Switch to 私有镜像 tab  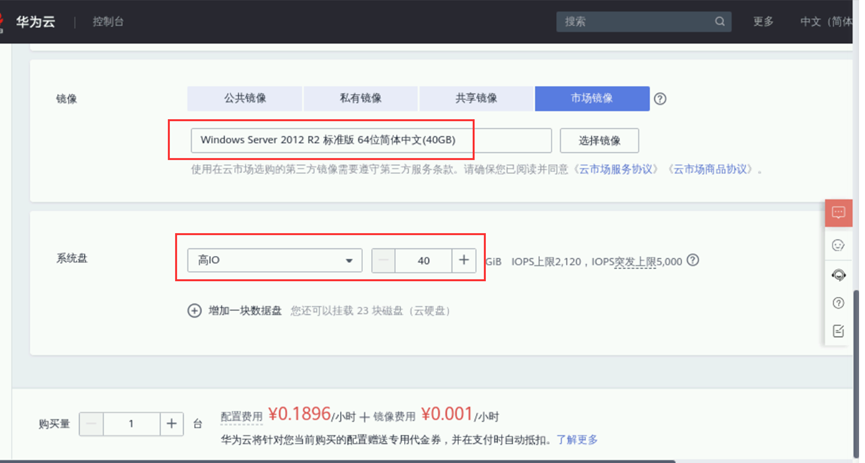coord(360,98)
